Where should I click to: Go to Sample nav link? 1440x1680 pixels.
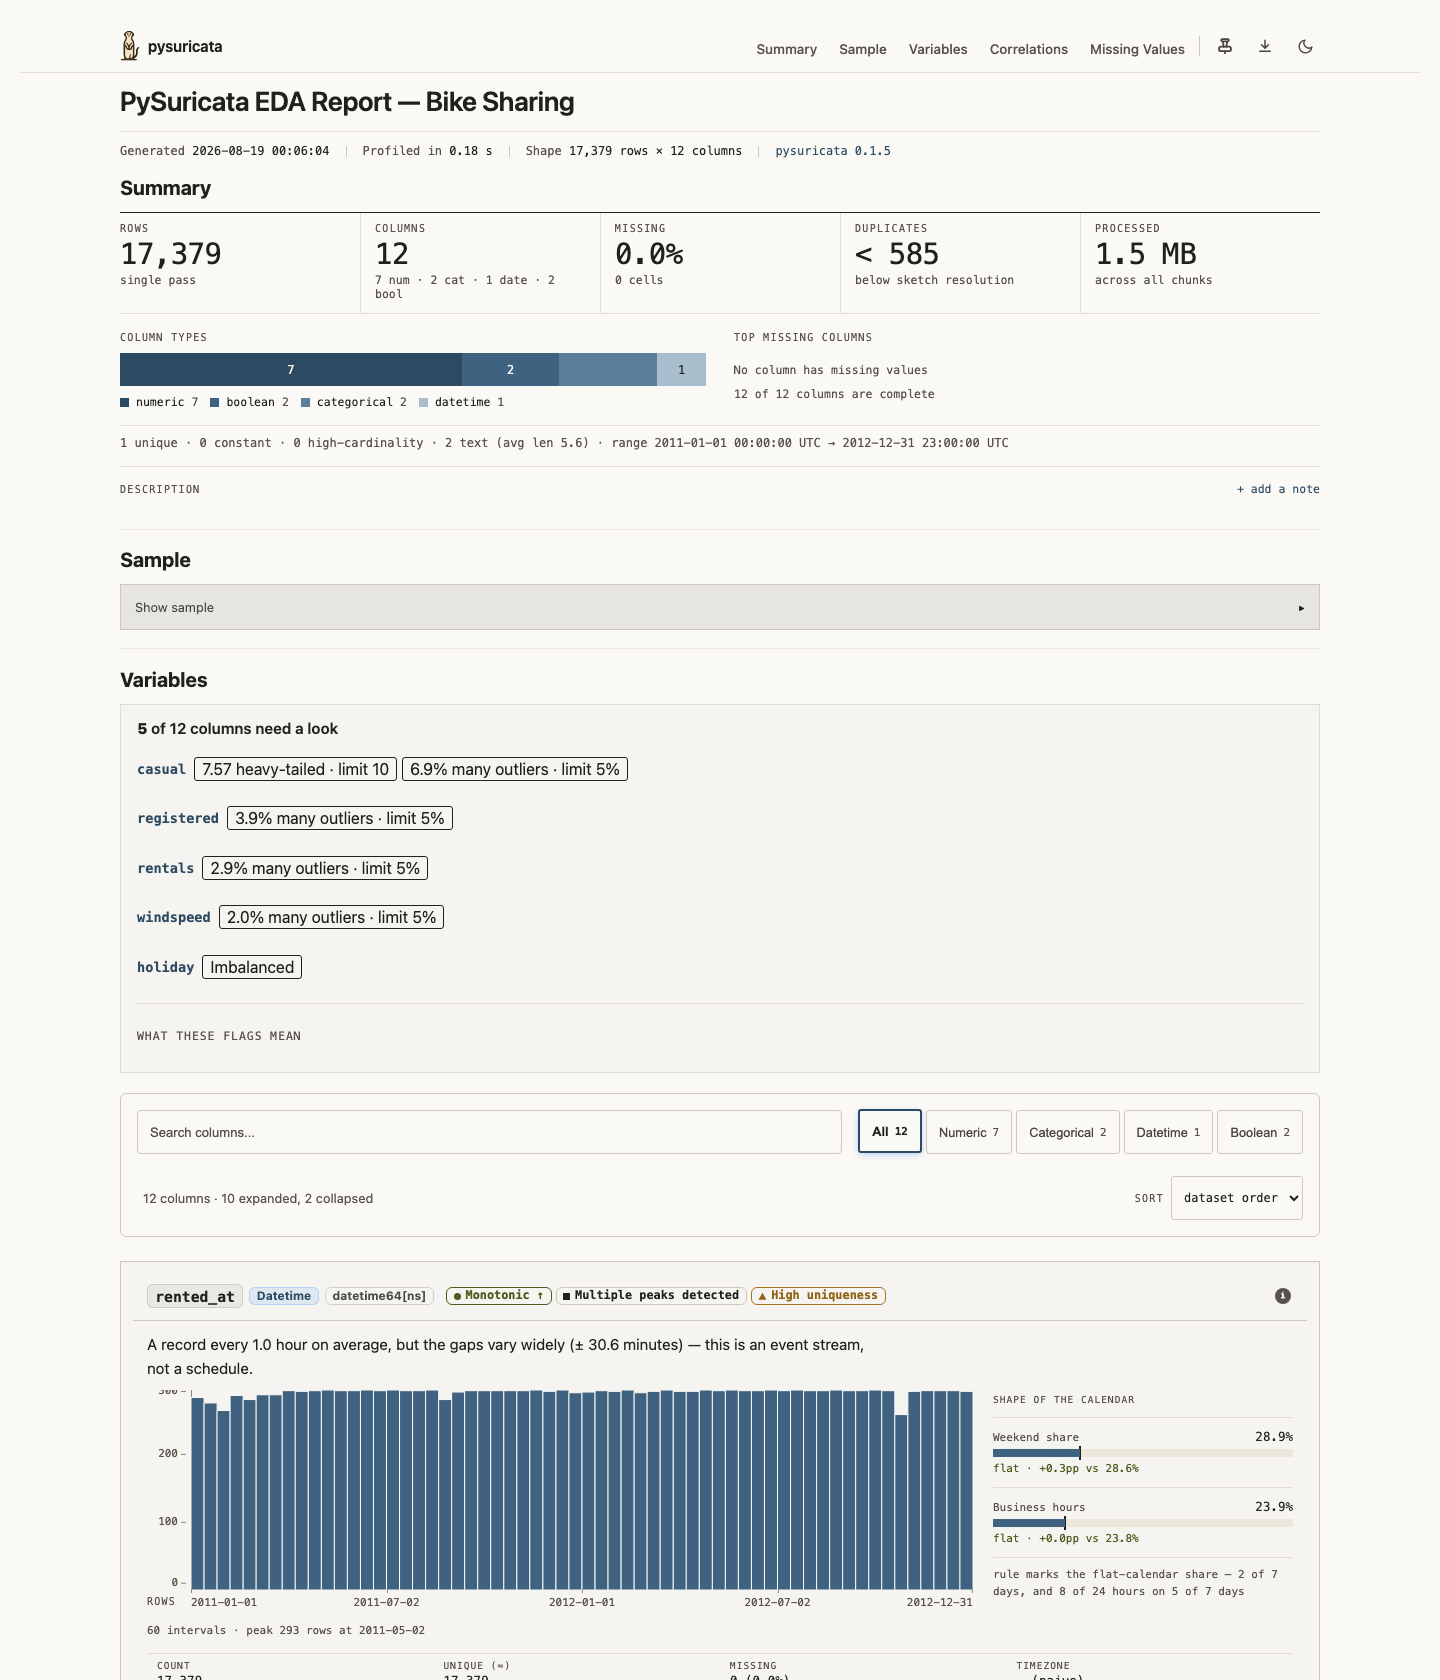[863, 49]
